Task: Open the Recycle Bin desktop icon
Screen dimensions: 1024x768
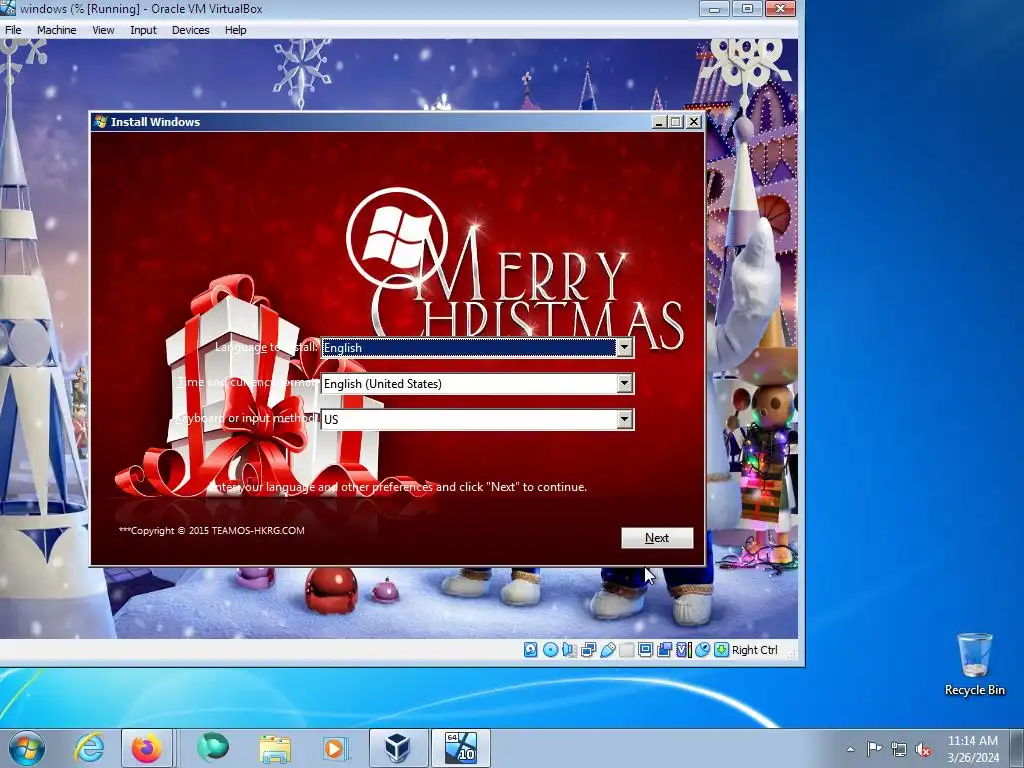Action: click(974, 664)
